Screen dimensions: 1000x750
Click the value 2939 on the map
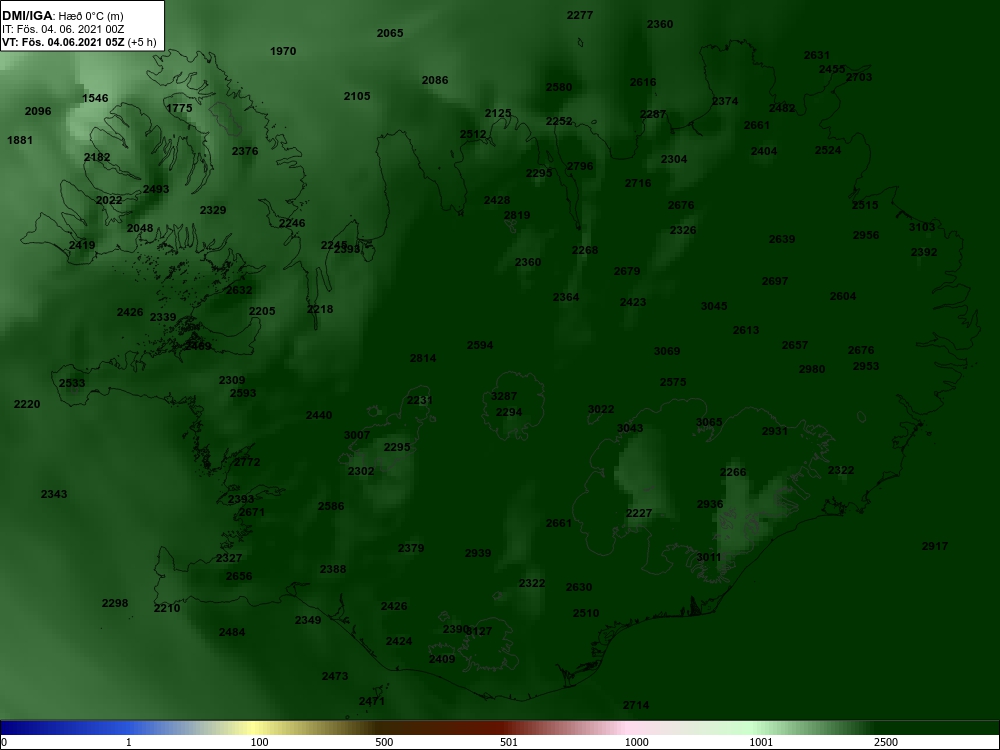pyautogui.click(x=478, y=554)
